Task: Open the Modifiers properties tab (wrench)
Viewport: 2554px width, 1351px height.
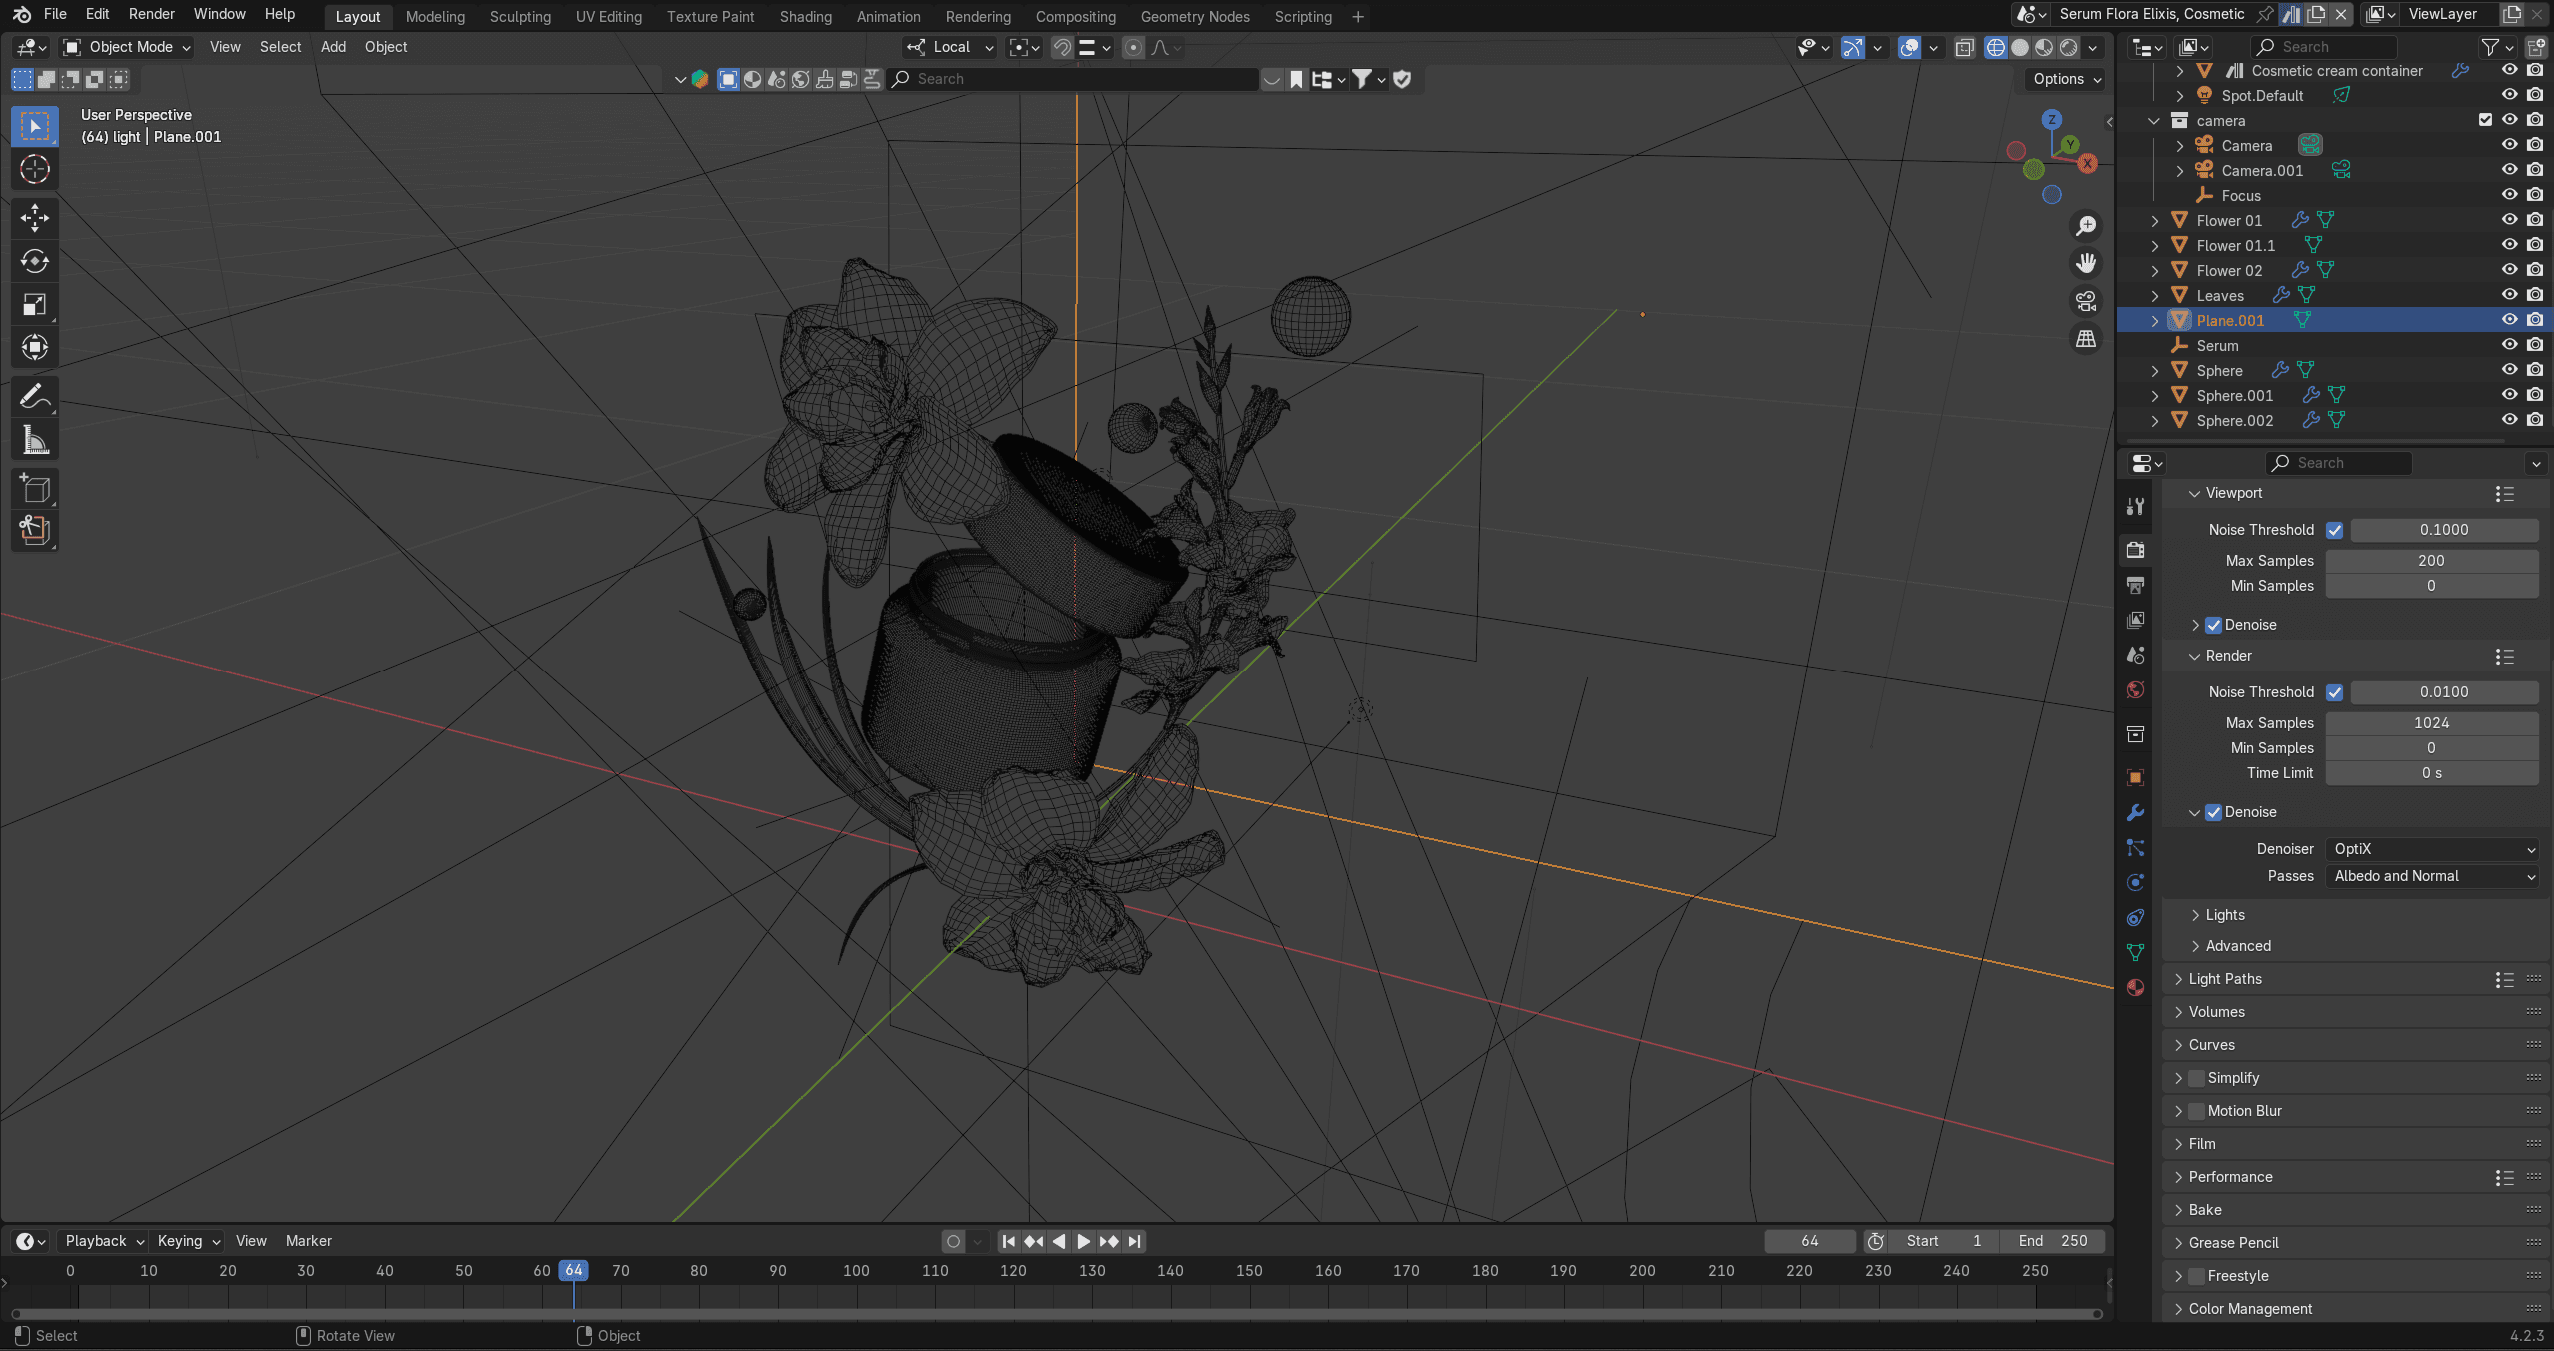Action: pos(2136,812)
